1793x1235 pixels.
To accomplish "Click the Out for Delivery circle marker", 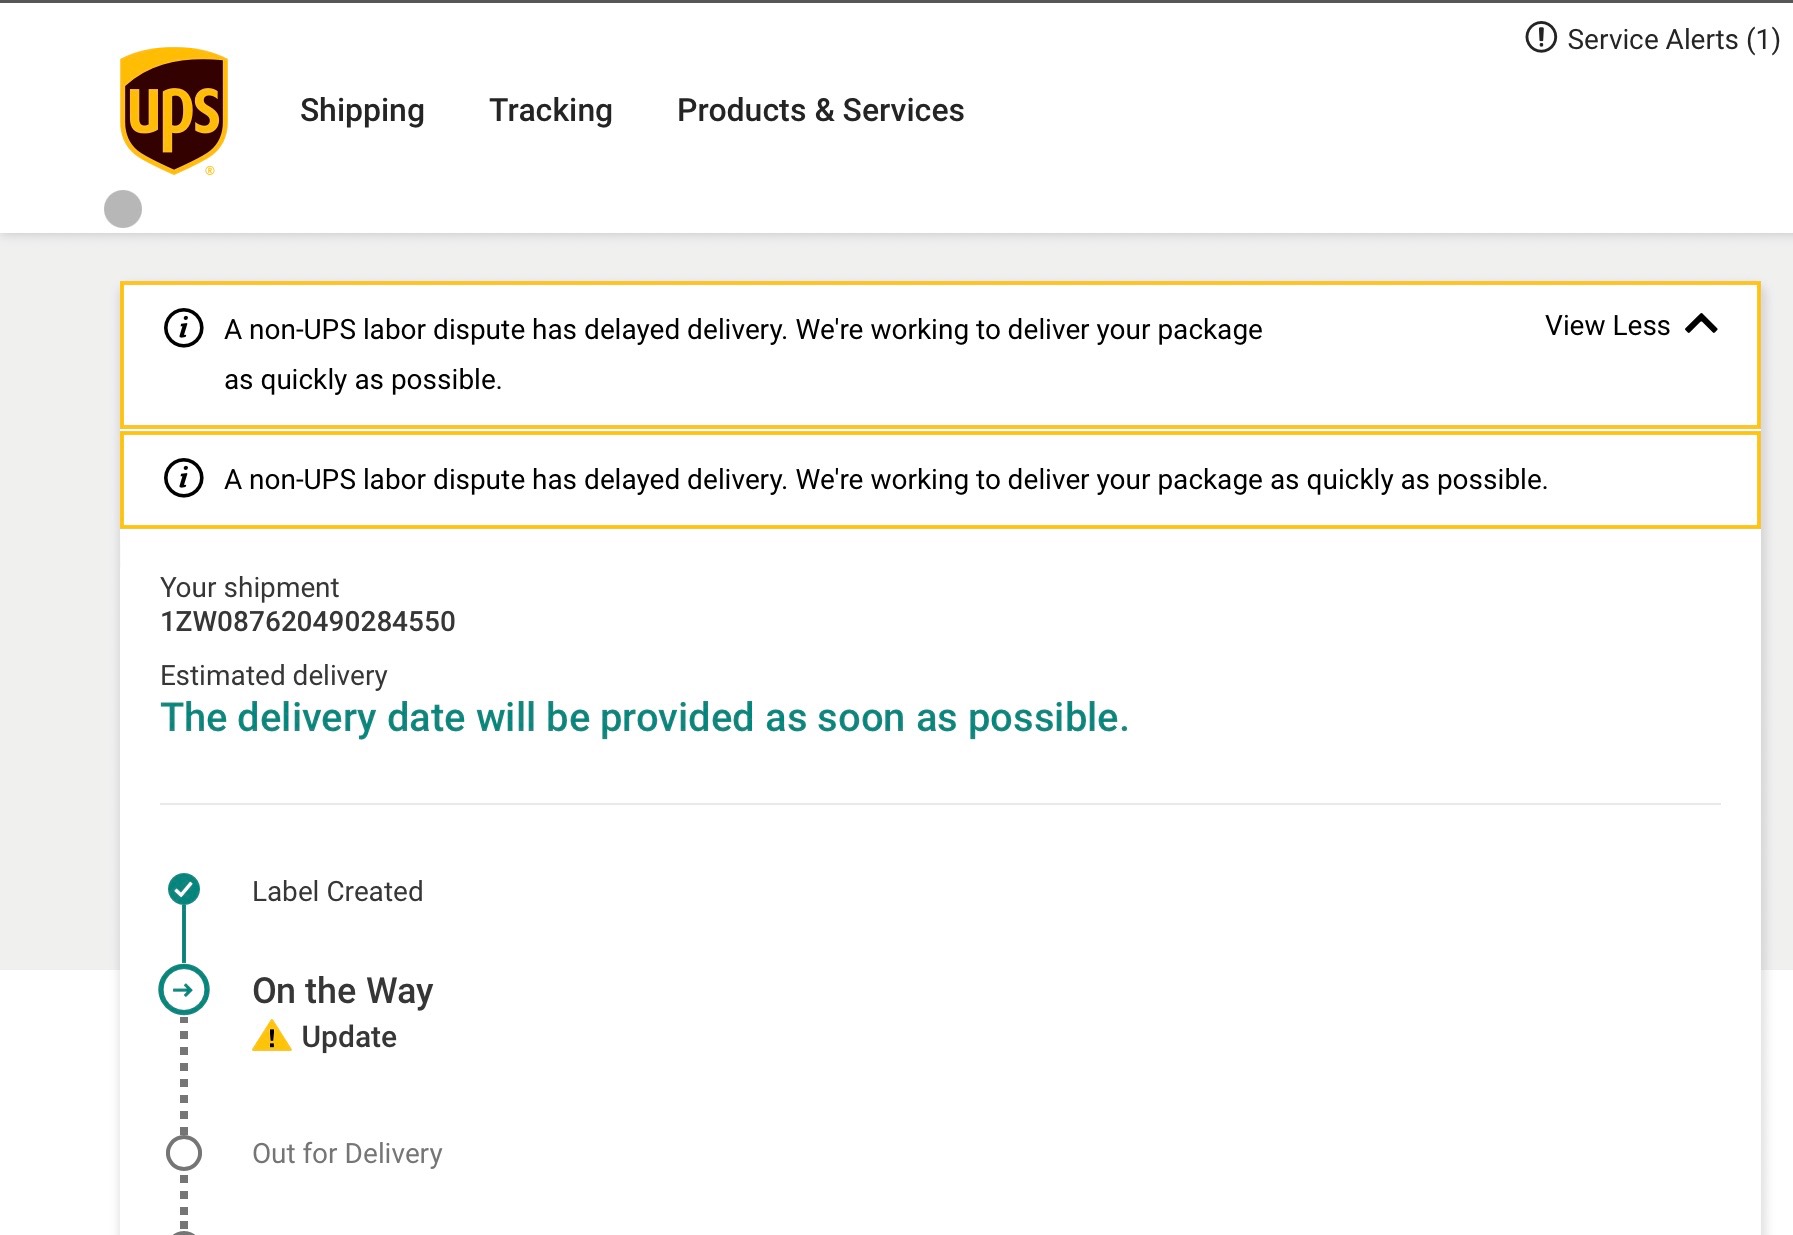I will point(183,1153).
